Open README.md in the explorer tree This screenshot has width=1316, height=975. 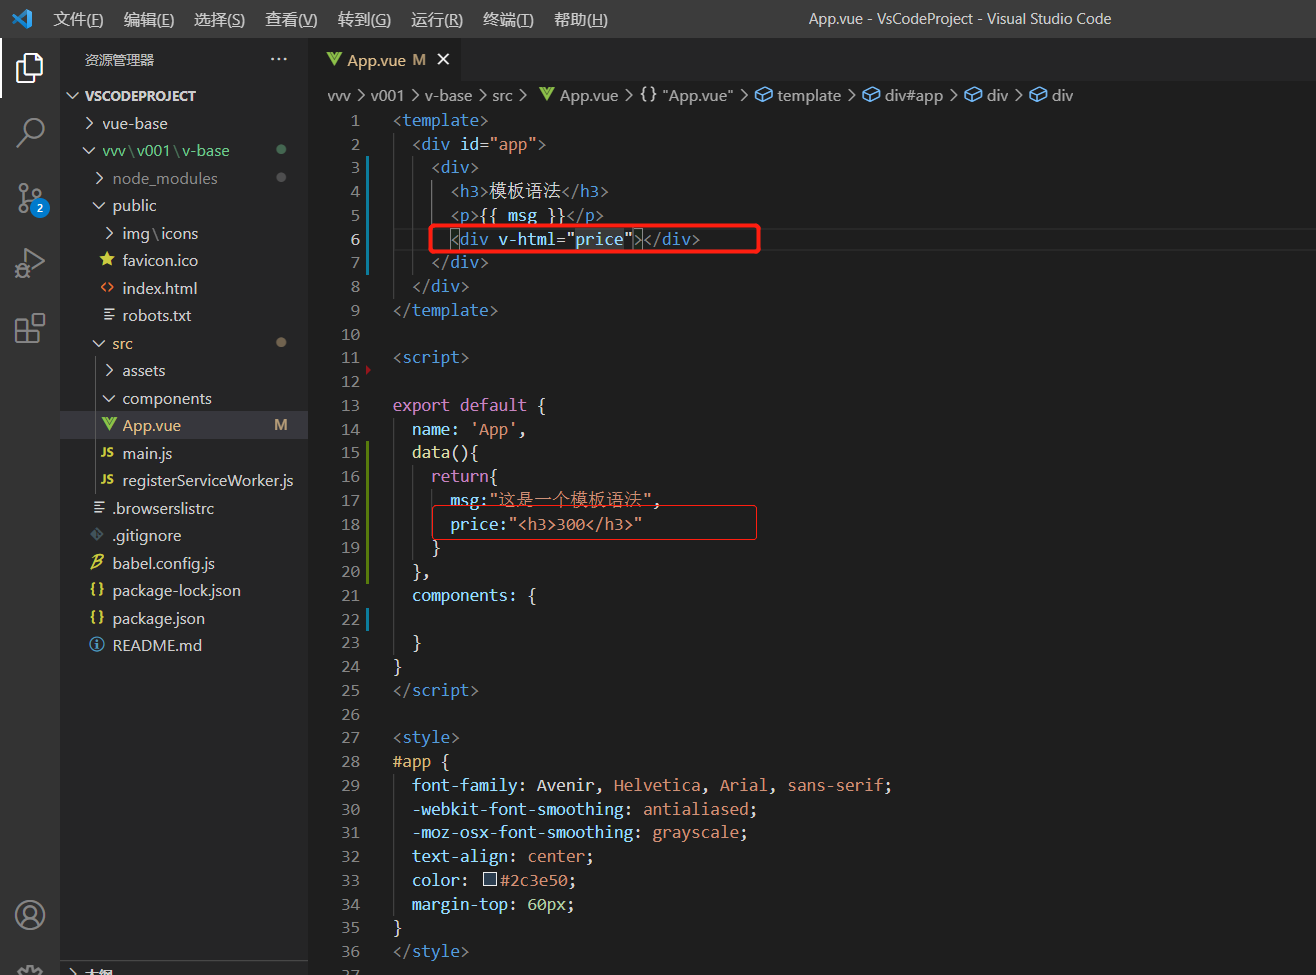[184, 646]
